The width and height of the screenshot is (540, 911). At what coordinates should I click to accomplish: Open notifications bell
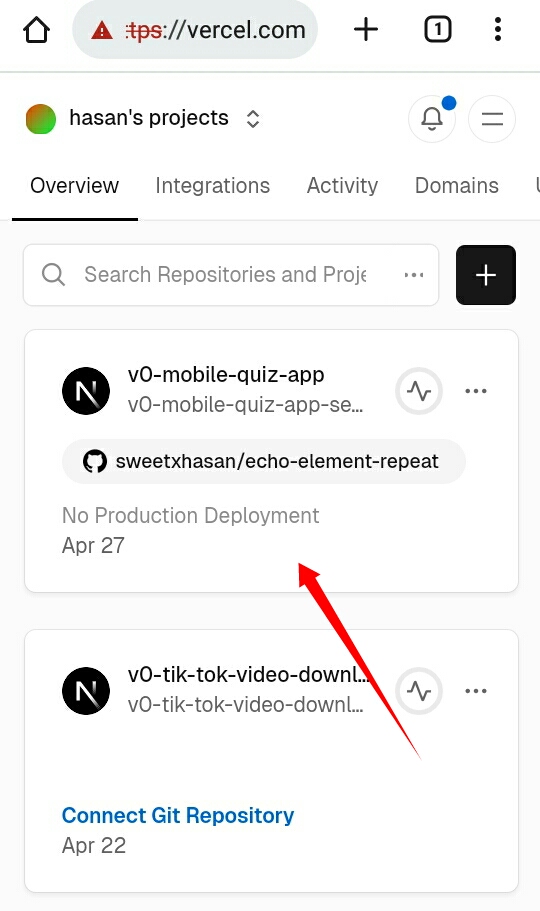[x=432, y=119]
